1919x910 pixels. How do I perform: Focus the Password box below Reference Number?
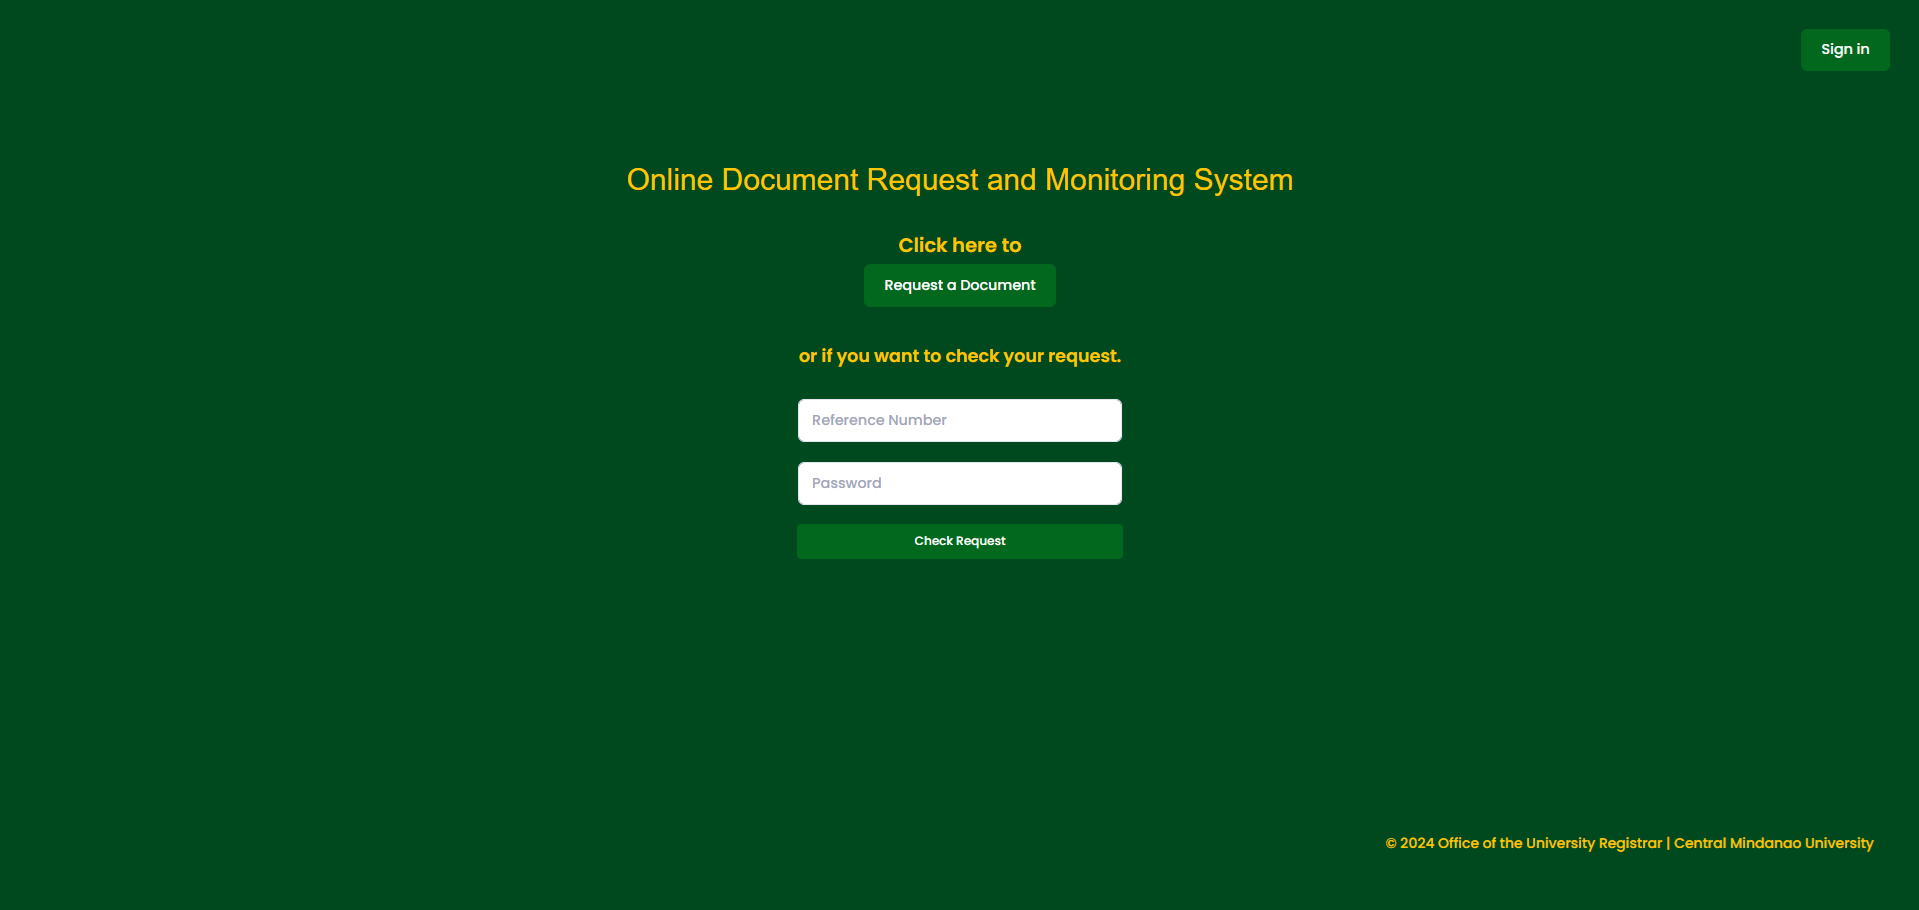coord(958,483)
